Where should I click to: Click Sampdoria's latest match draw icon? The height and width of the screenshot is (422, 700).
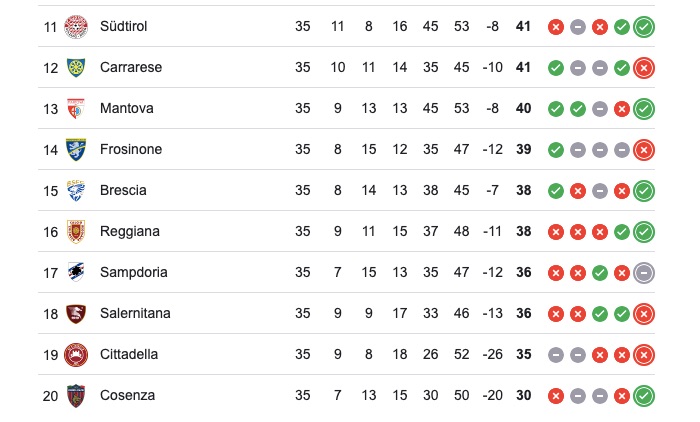click(644, 272)
